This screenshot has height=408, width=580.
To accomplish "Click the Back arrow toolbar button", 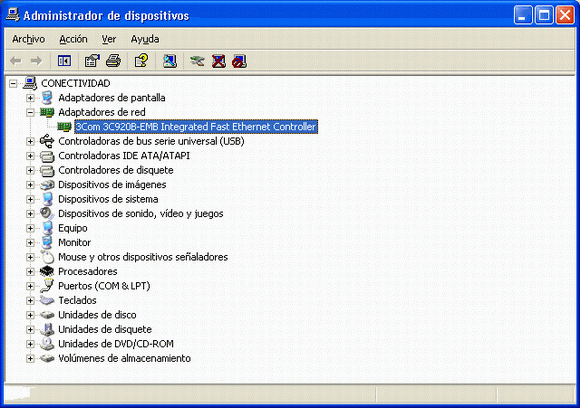I will (16, 61).
